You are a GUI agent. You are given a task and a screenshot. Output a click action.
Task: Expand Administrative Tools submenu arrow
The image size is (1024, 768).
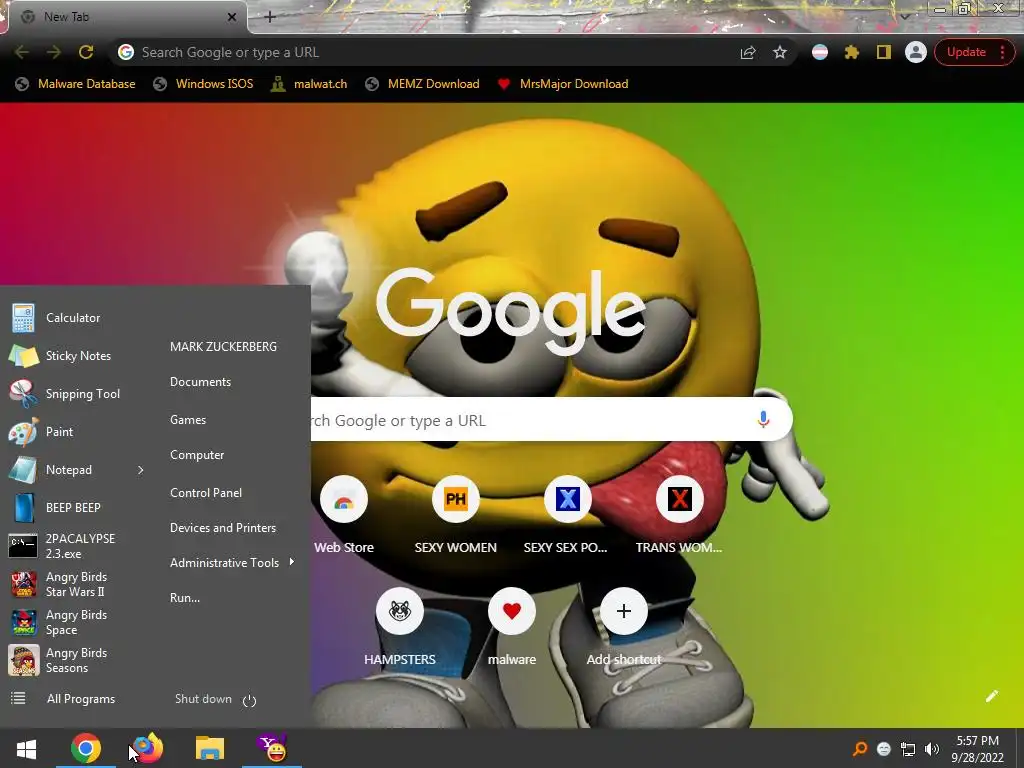point(291,562)
